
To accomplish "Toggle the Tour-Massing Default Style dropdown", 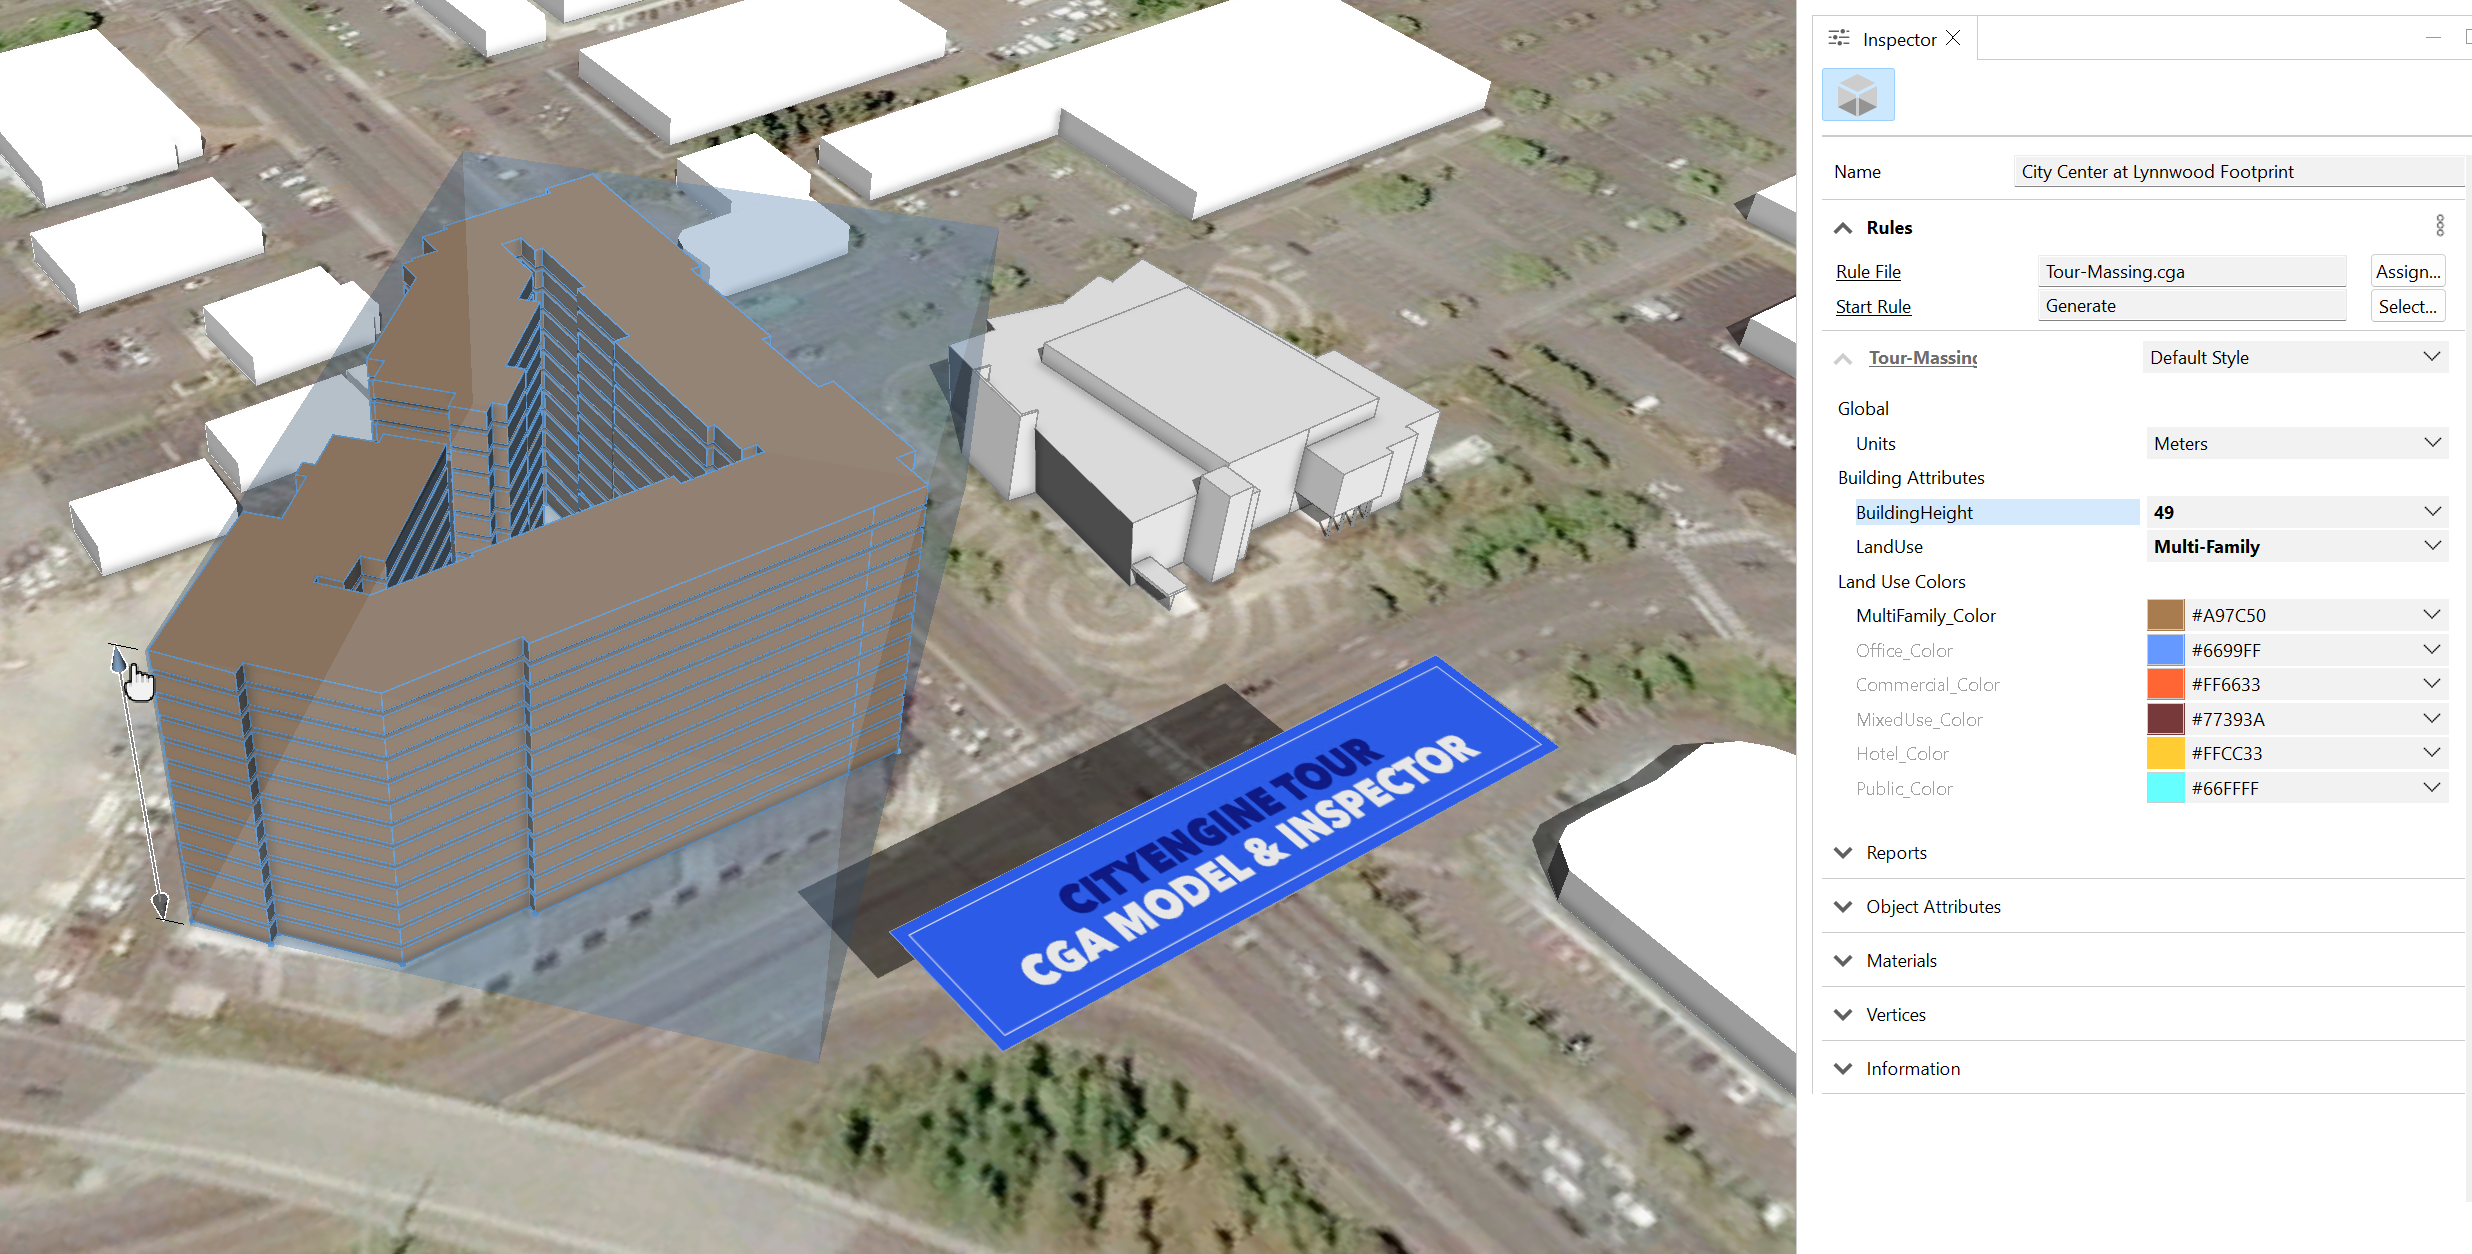I will 2438,357.
